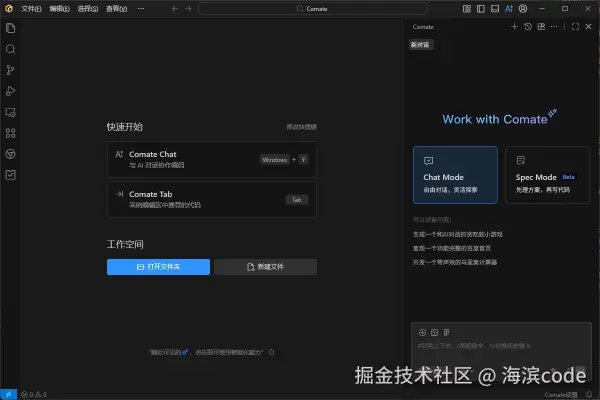Choose the first suggested question about a snake game

(457, 234)
